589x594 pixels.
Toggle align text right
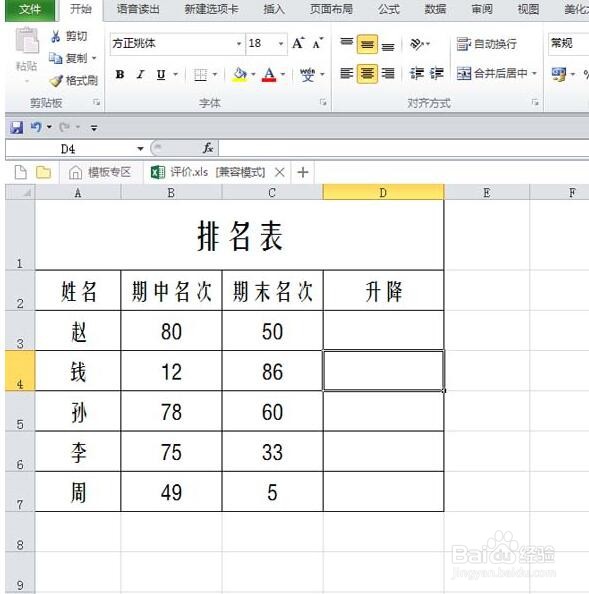[x=388, y=73]
